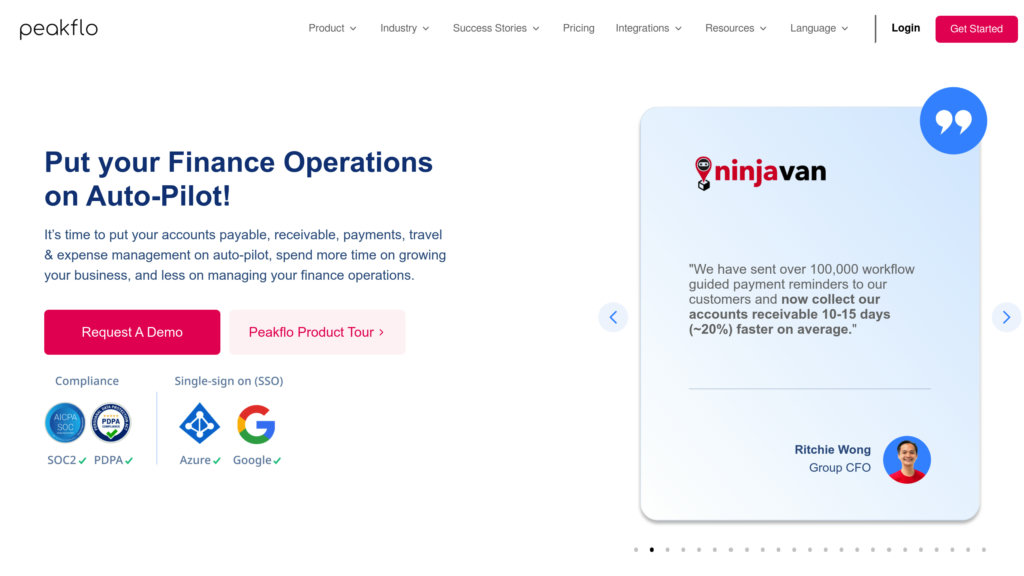Click the SOC2 compliance badge
1024x576 pixels.
[65, 423]
